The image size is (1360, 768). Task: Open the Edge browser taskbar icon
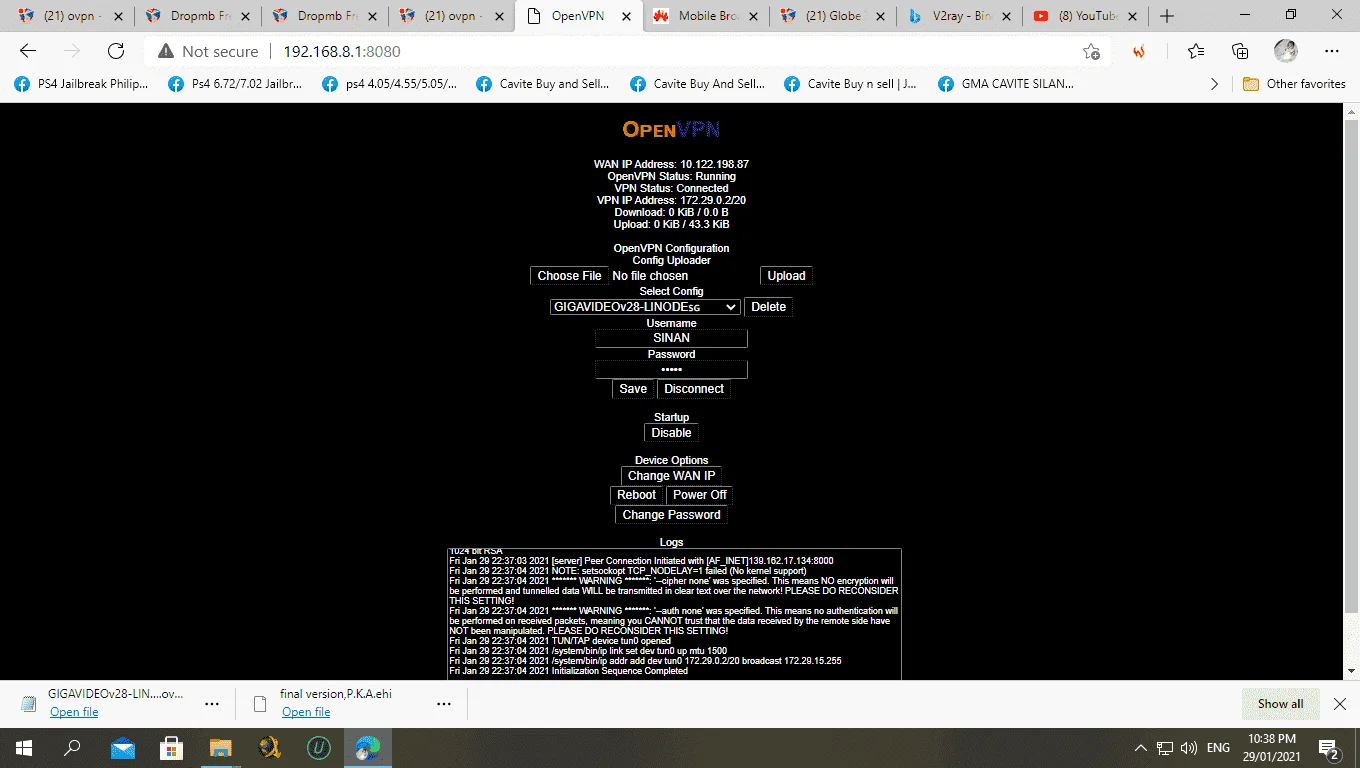click(368, 748)
